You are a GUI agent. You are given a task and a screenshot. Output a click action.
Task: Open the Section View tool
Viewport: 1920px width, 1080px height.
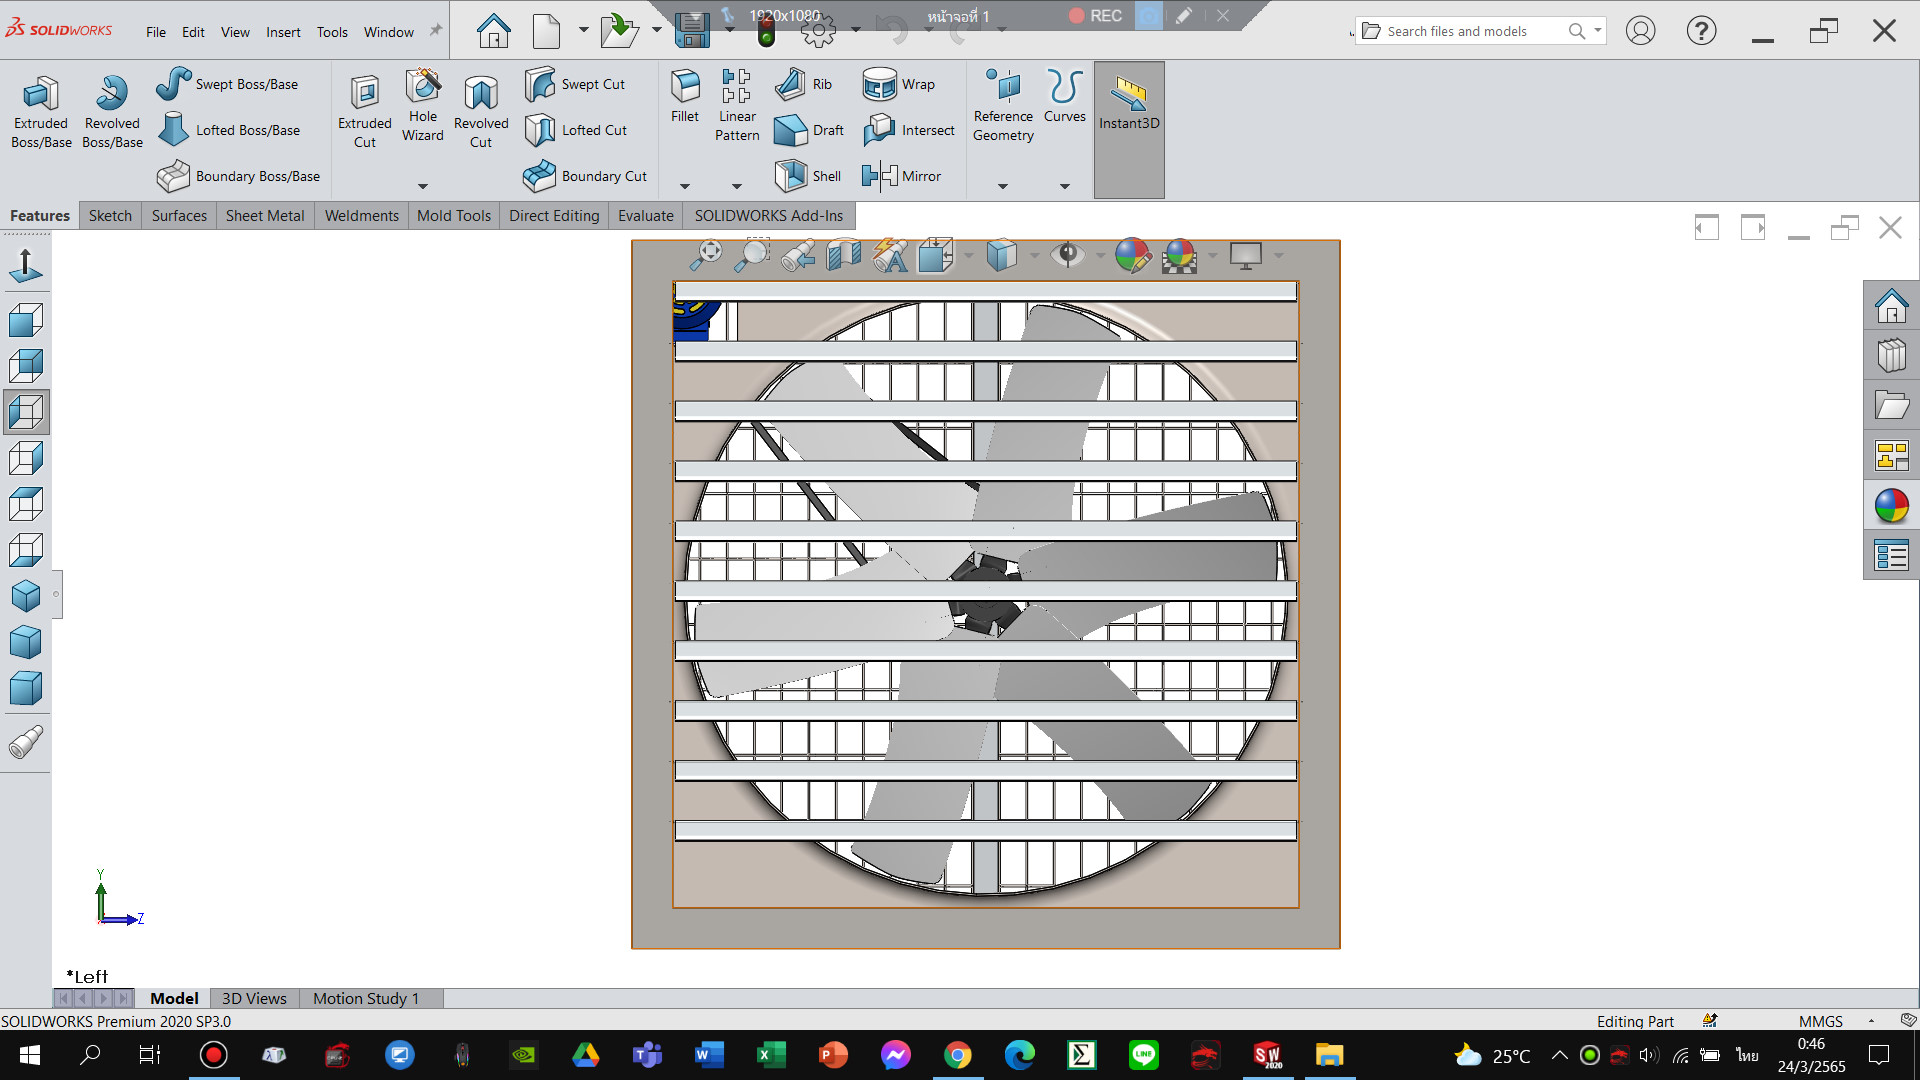(843, 255)
